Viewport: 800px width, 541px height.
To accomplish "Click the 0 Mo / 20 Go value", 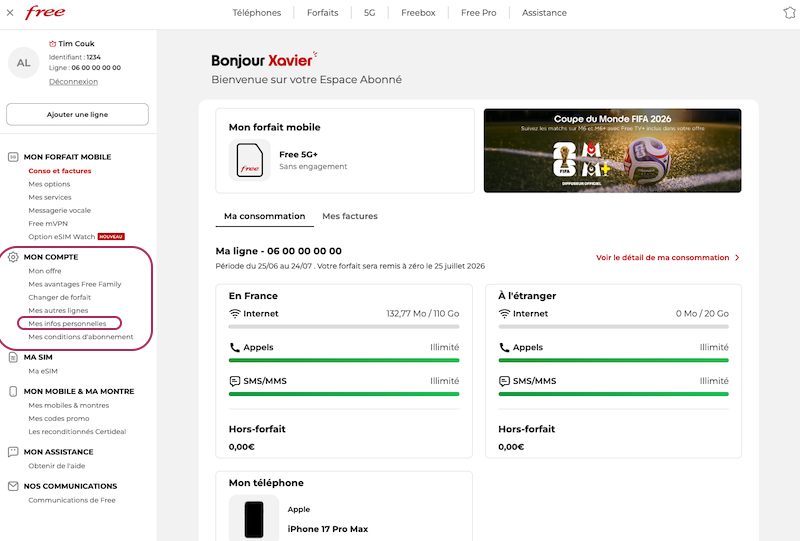I will pos(702,313).
